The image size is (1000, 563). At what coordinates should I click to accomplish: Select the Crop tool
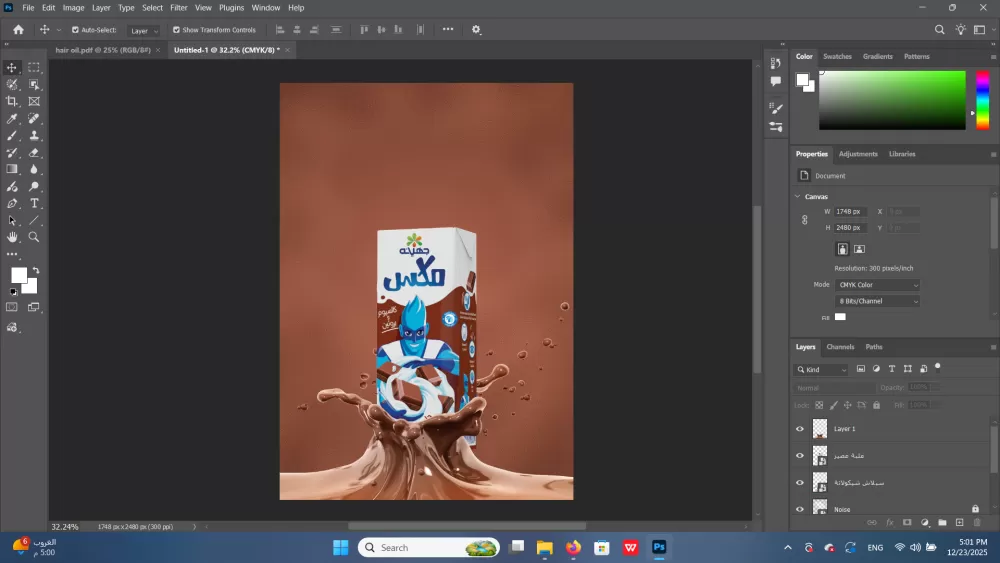pyautogui.click(x=11, y=101)
